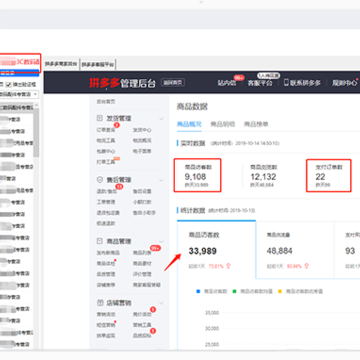Viewport: 360px width, 360px height.
Task: Open 电子面单 in the sidebar
Action: point(142,151)
